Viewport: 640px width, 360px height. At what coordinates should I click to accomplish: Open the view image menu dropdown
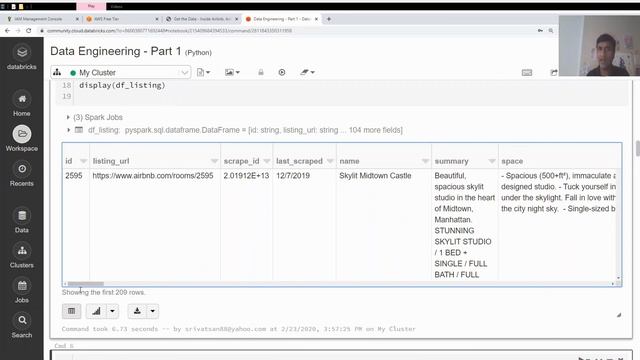[x=232, y=72]
